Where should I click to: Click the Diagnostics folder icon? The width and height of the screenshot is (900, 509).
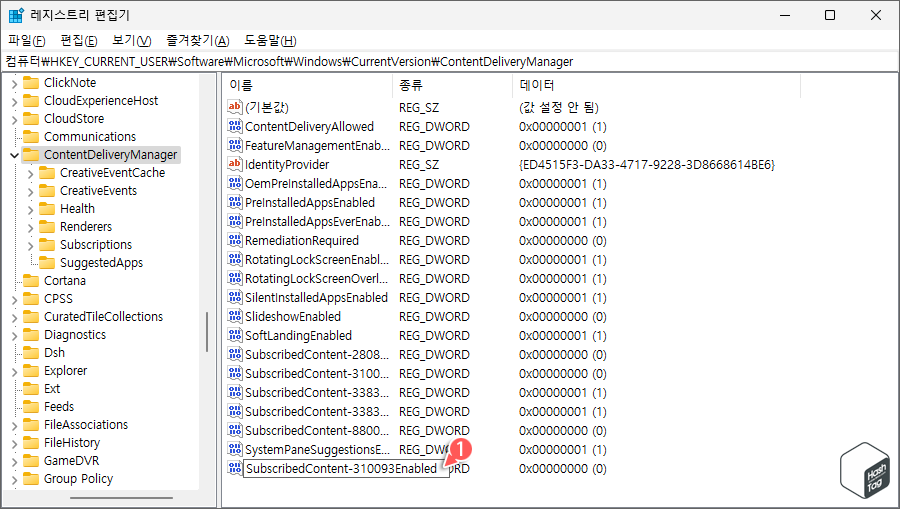[31, 335]
